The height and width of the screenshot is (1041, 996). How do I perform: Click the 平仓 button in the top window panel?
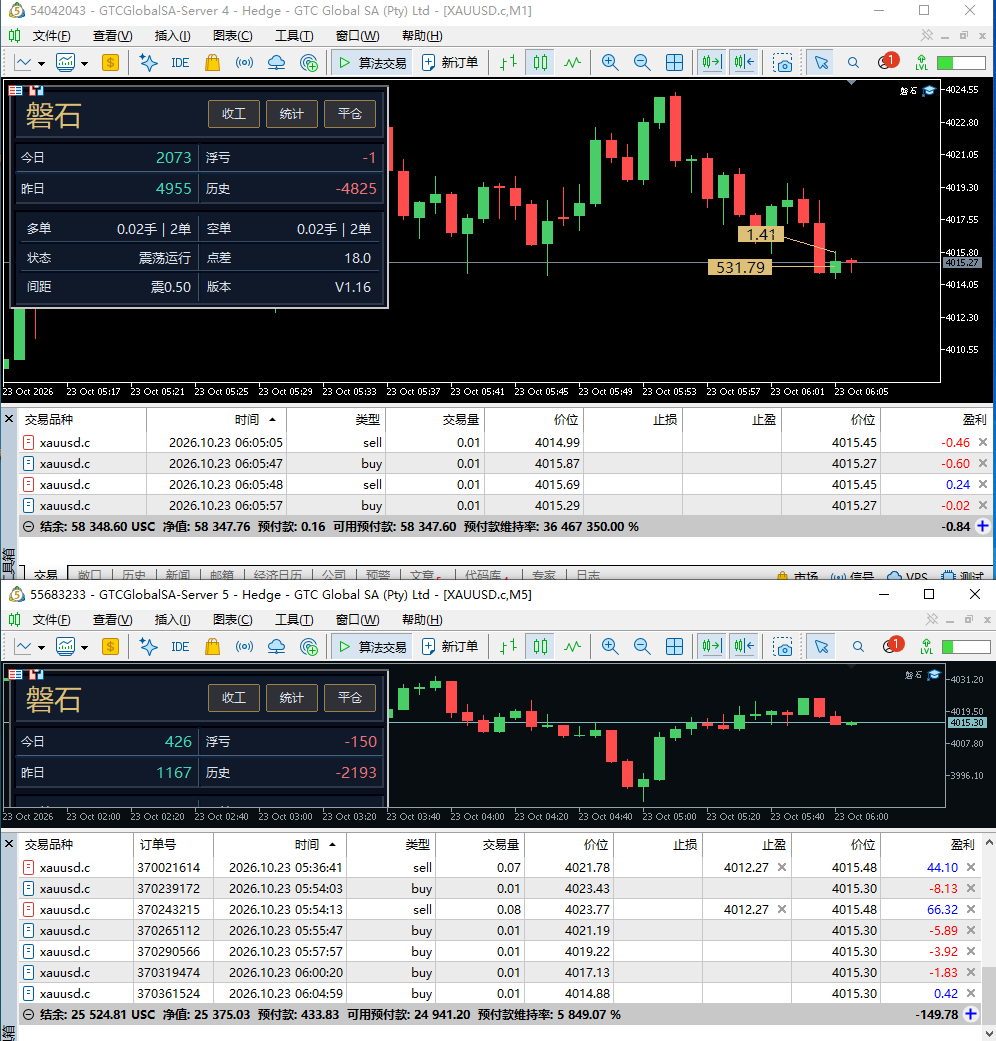click(349, 114)
